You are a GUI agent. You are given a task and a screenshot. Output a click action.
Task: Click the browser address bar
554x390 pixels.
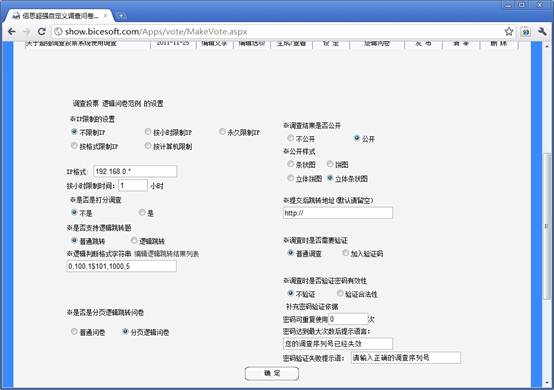pos(277,32)
